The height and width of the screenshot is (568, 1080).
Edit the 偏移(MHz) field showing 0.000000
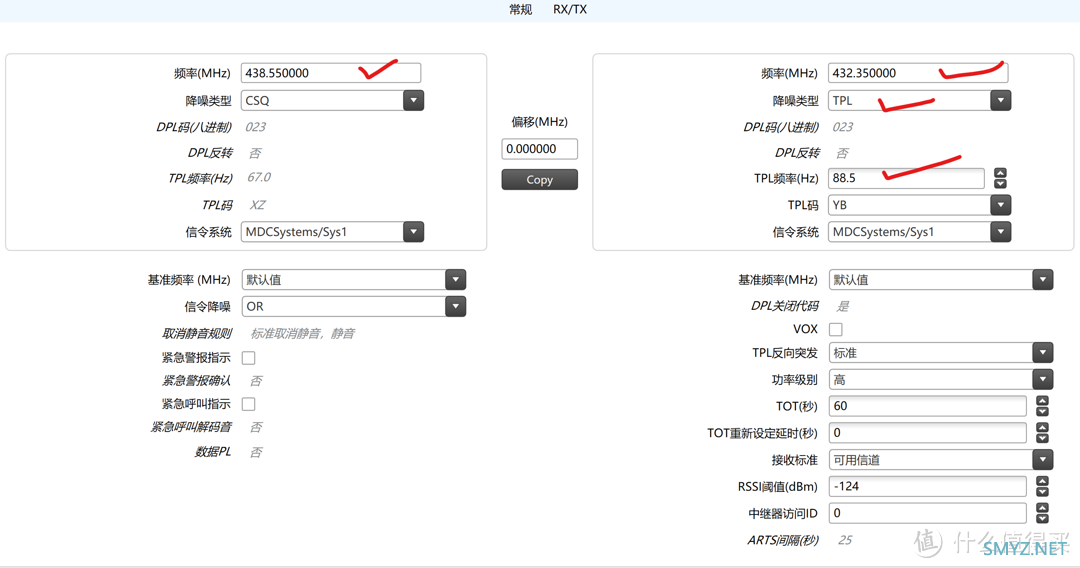click(x=539, y=149)
